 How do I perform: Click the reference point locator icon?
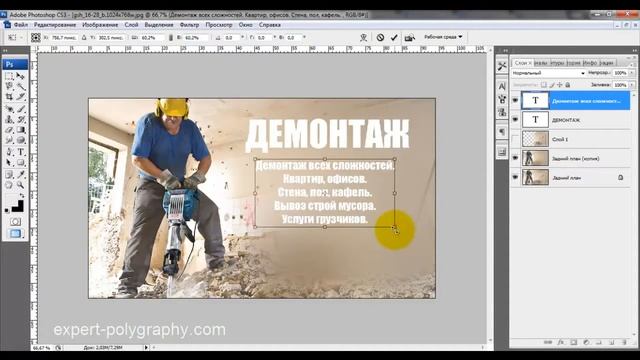coord(36,38)
